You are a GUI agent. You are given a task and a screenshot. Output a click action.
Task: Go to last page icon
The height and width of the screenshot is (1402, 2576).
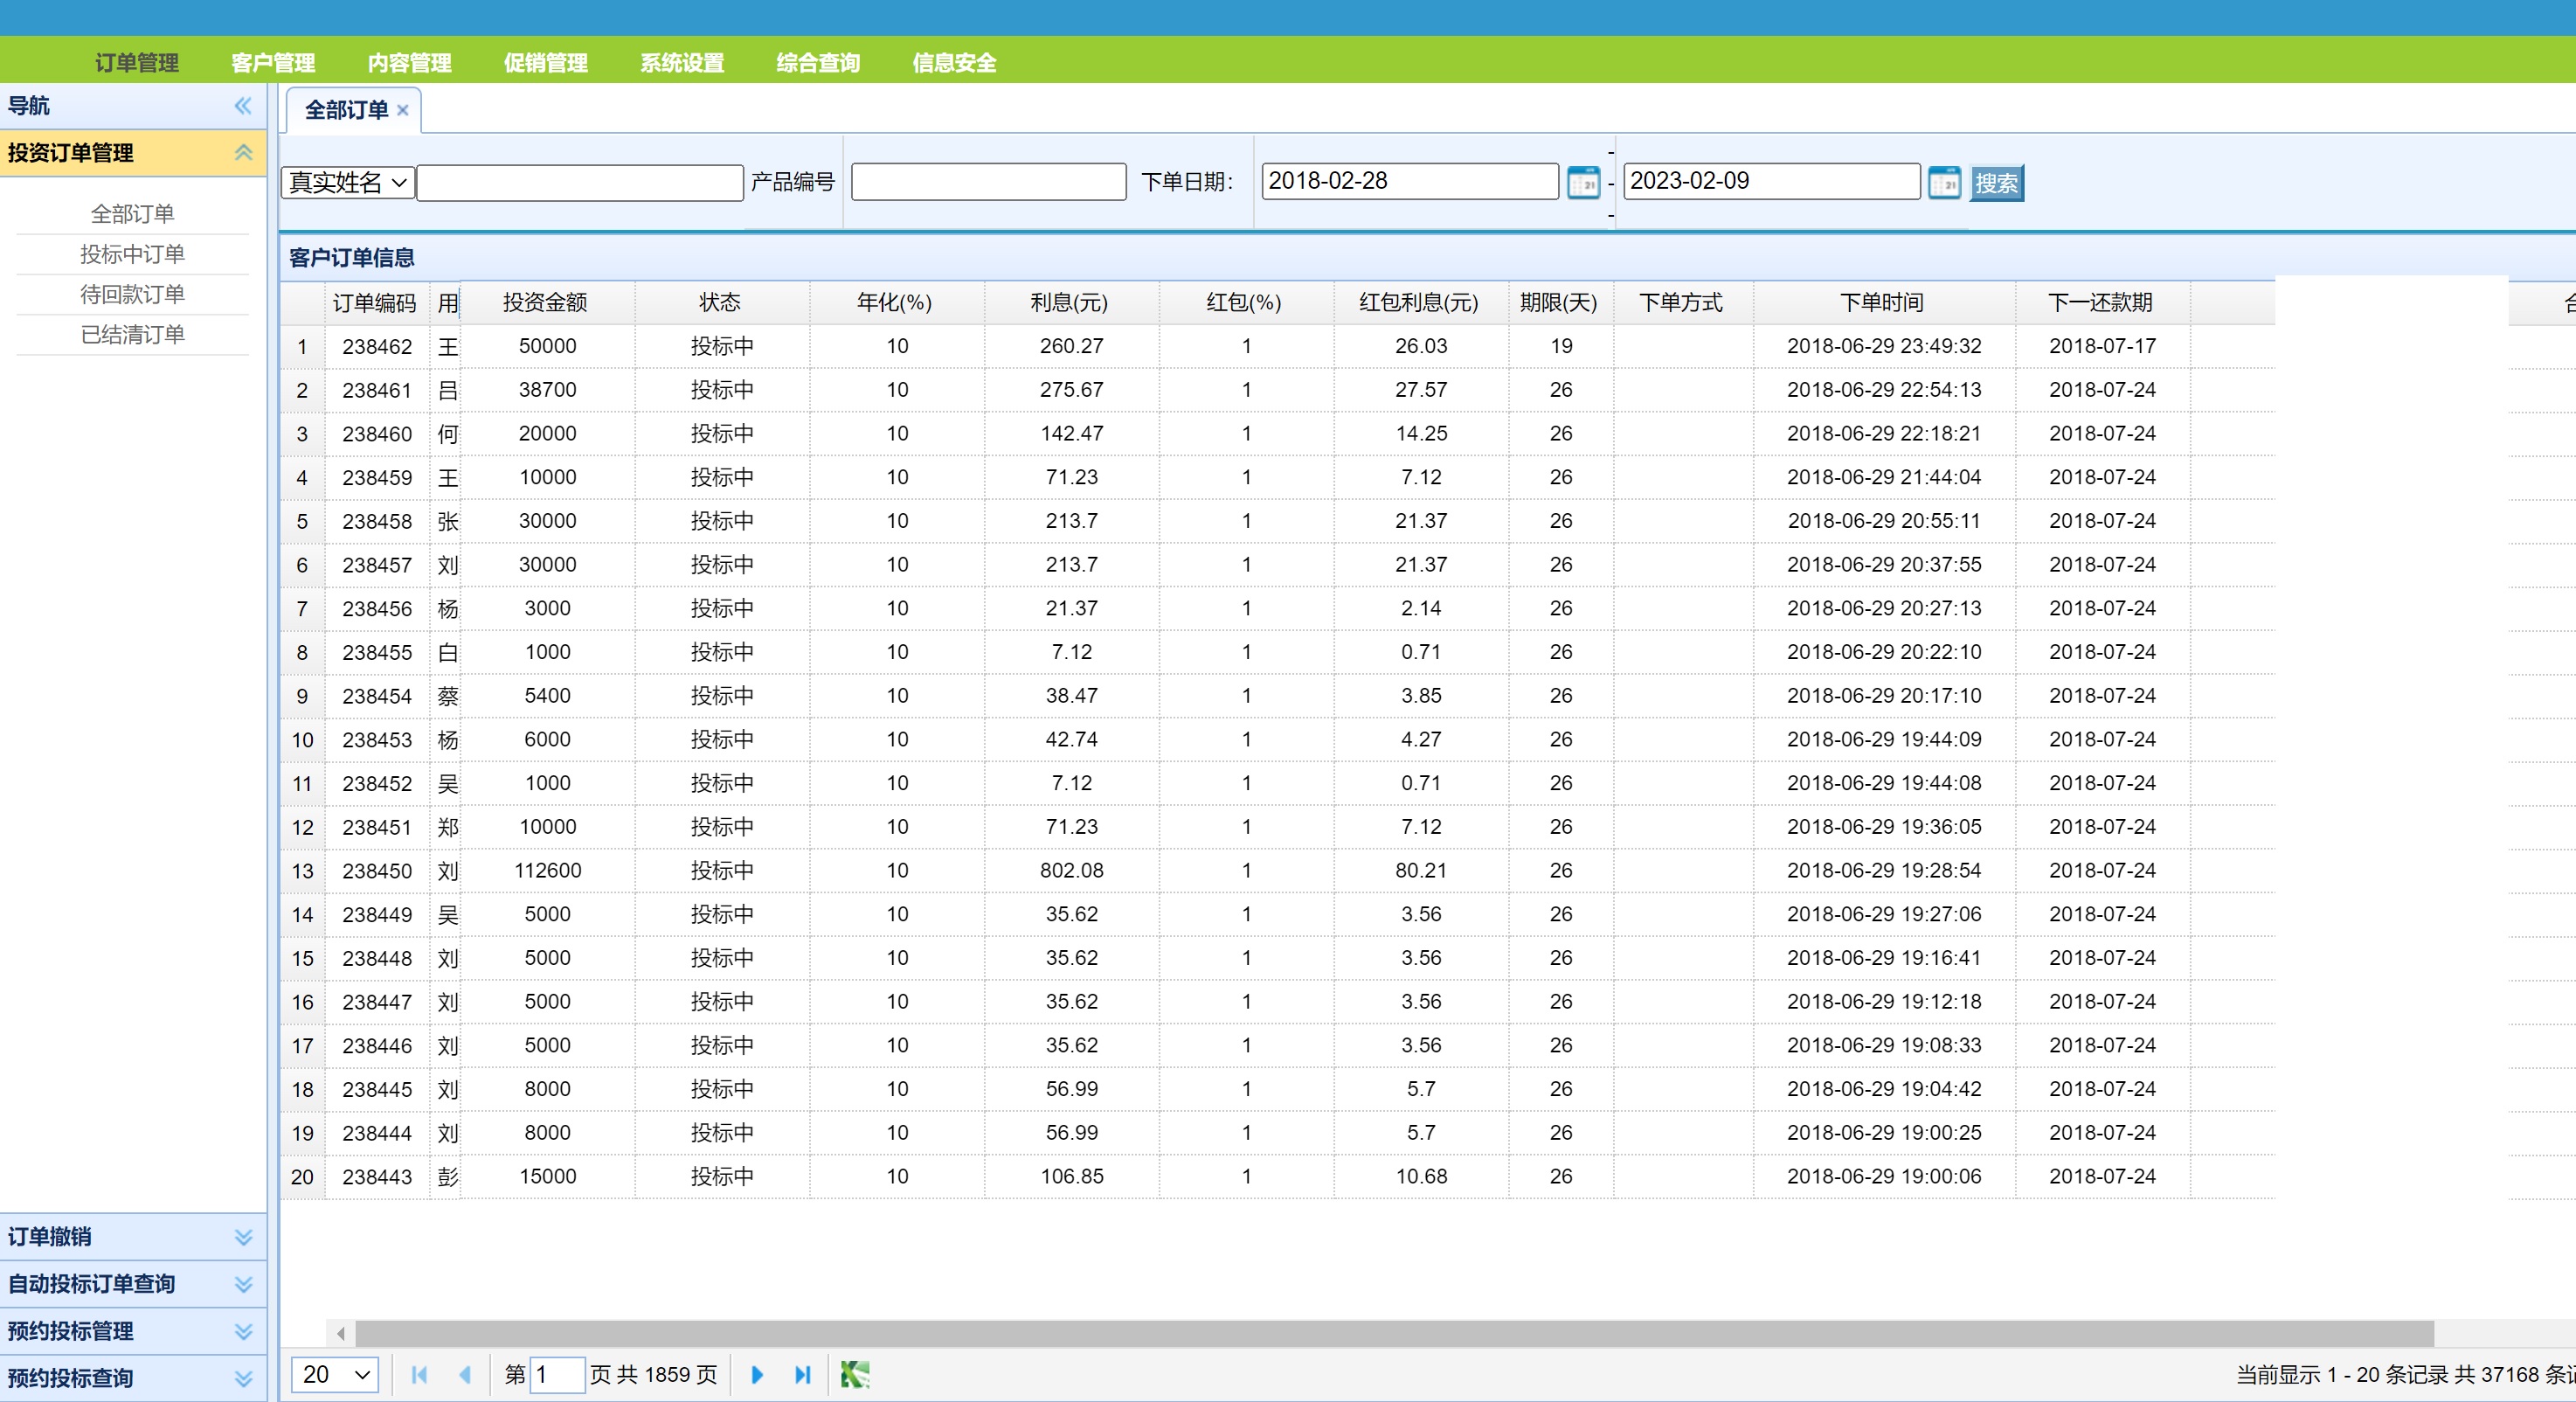(803, 1375)
